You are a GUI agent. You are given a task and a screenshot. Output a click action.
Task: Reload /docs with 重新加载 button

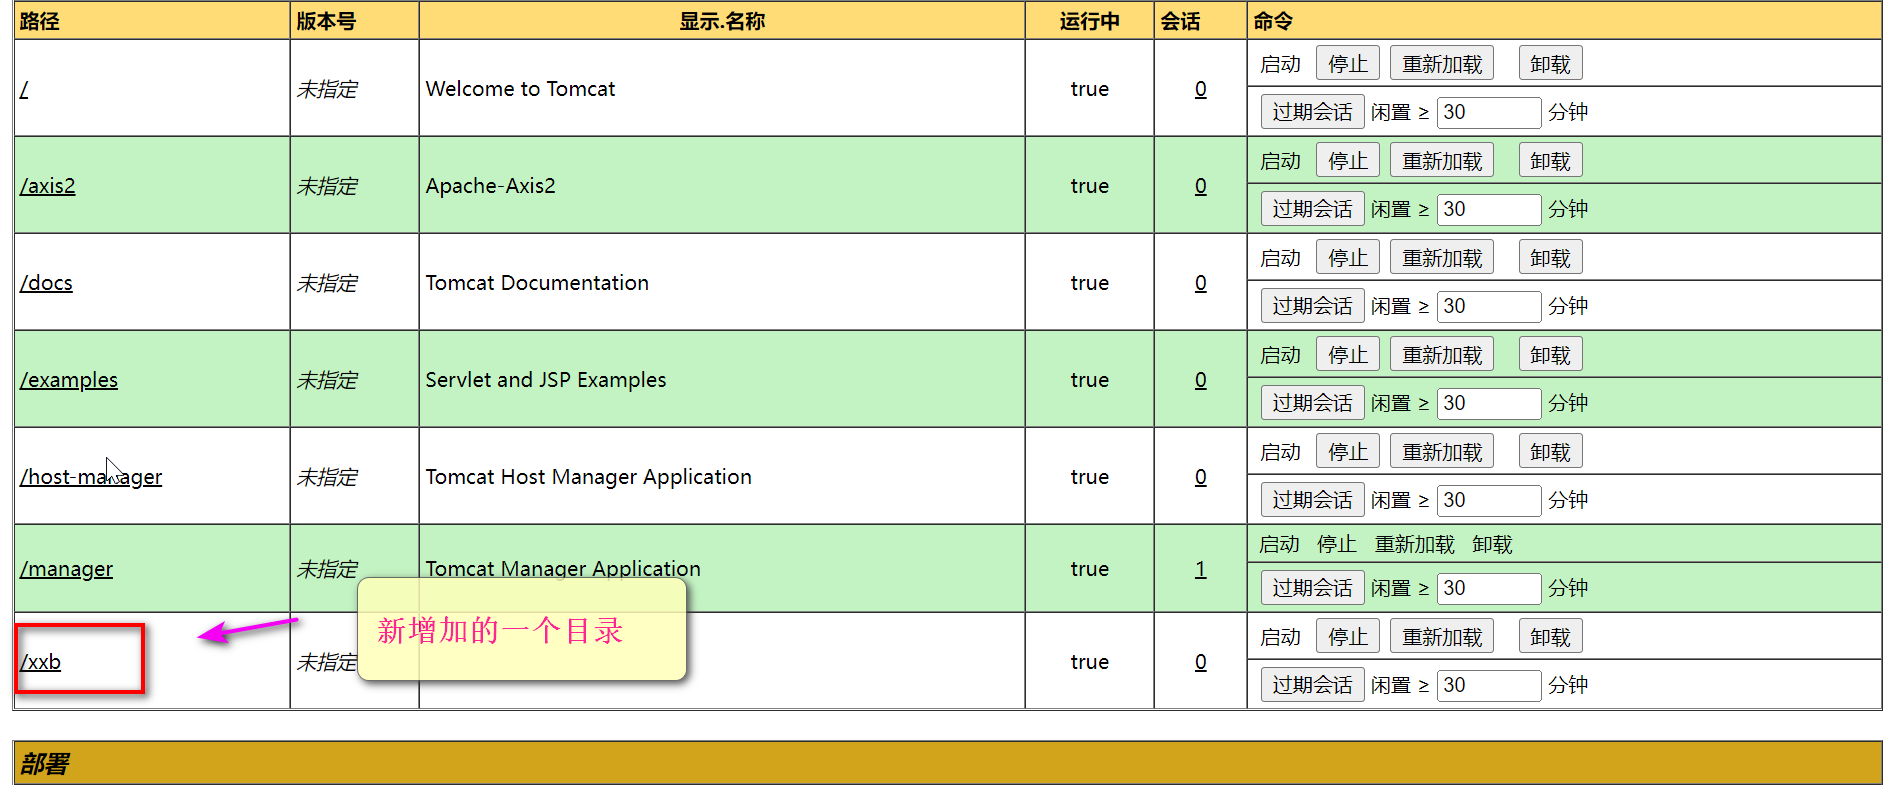[x=1441, y=258]
